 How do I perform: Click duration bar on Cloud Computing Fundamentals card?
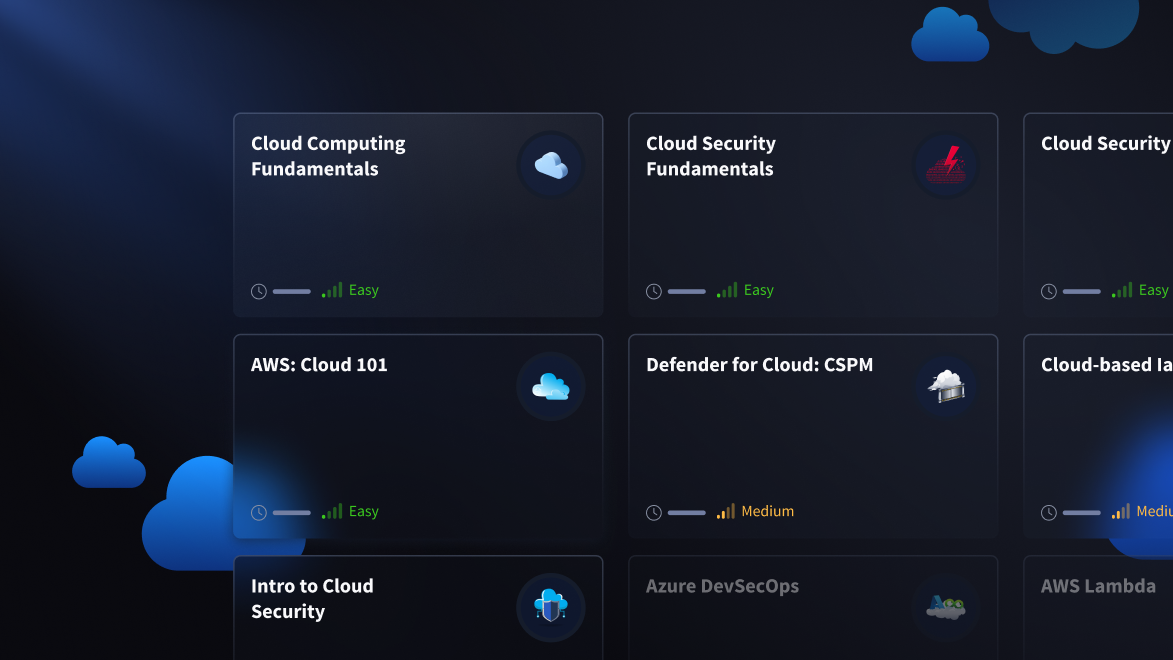point(292,291)
